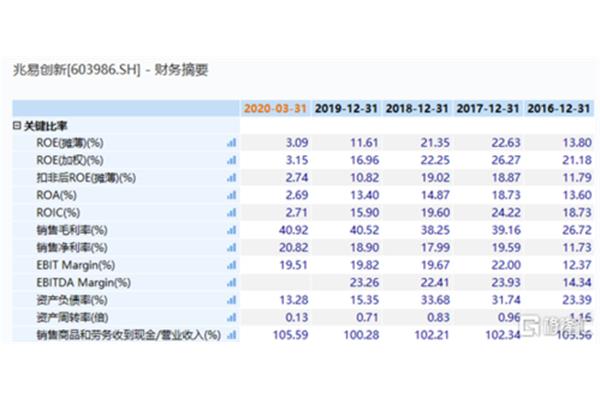The image size is (600, 400).
Task: Select the 2018-12-31 column header
Action: pos(417,109)
